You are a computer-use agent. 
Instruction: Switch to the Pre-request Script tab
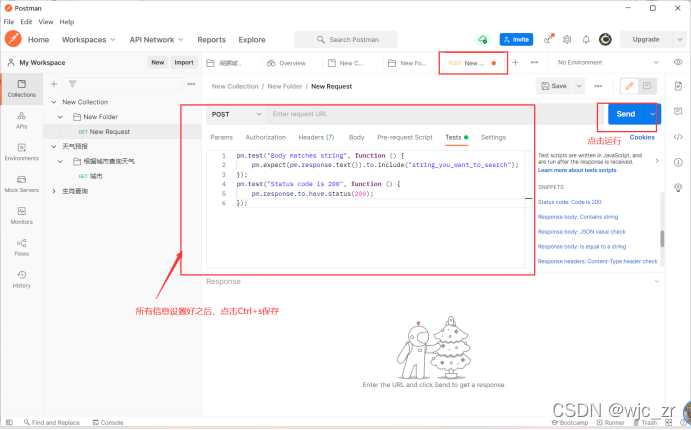point(405,137)
